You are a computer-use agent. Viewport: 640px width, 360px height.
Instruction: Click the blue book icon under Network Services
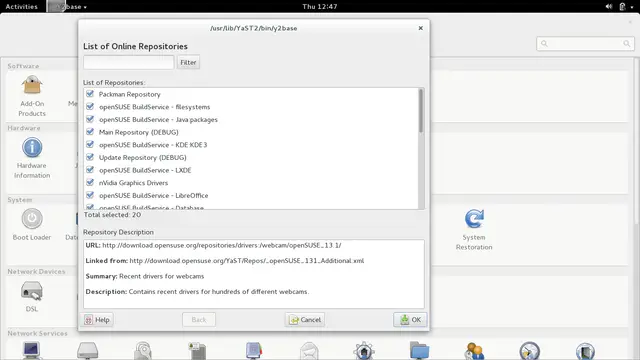click(x=253, y=351)
